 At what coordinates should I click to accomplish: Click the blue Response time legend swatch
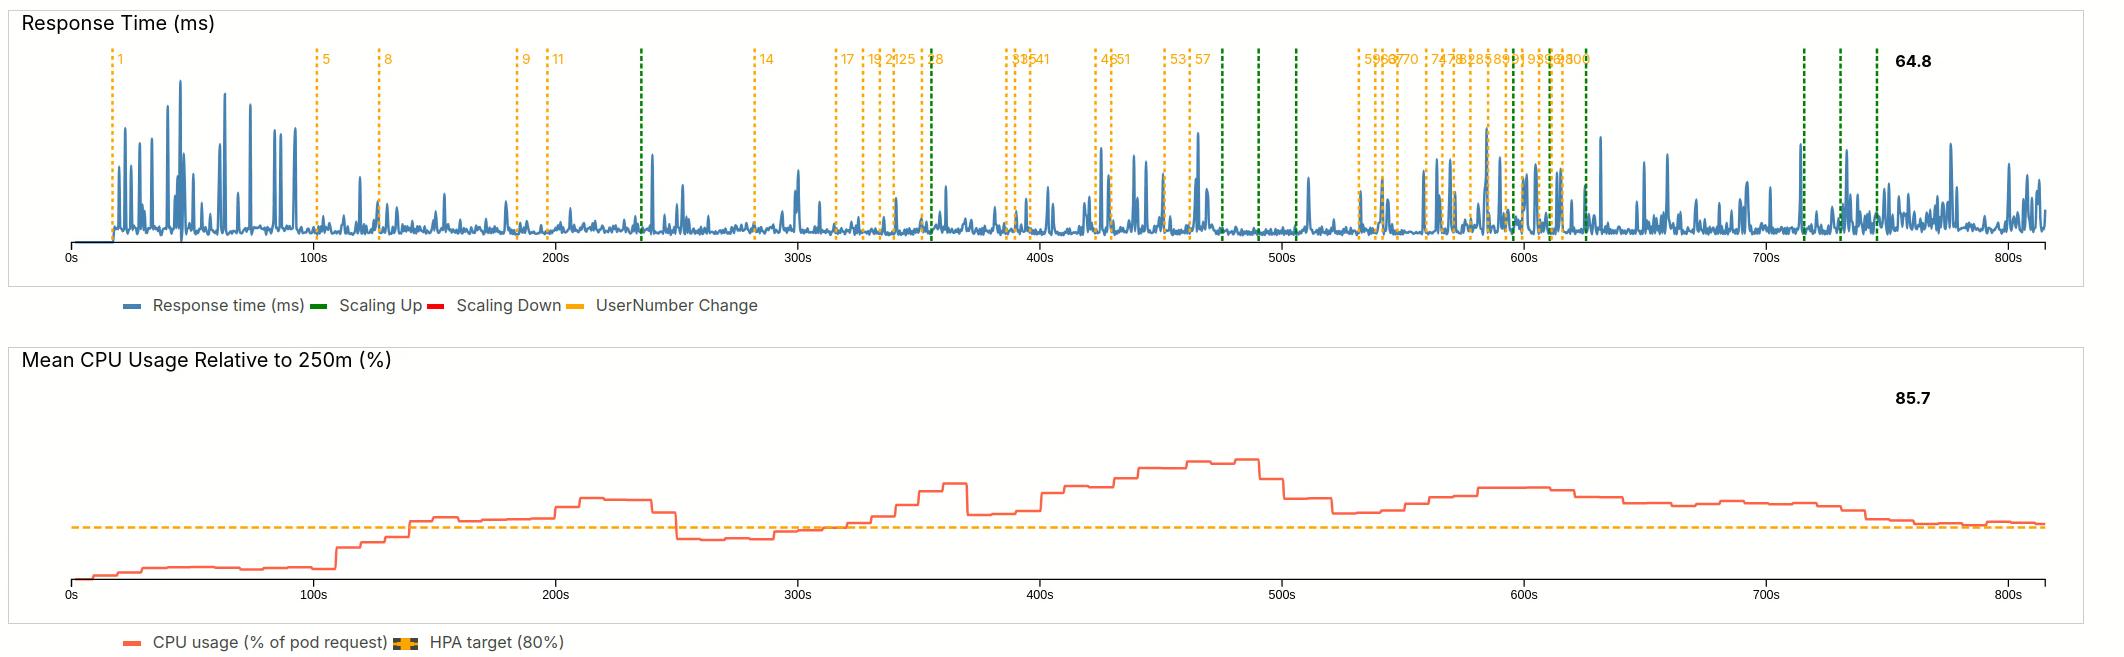132,307
